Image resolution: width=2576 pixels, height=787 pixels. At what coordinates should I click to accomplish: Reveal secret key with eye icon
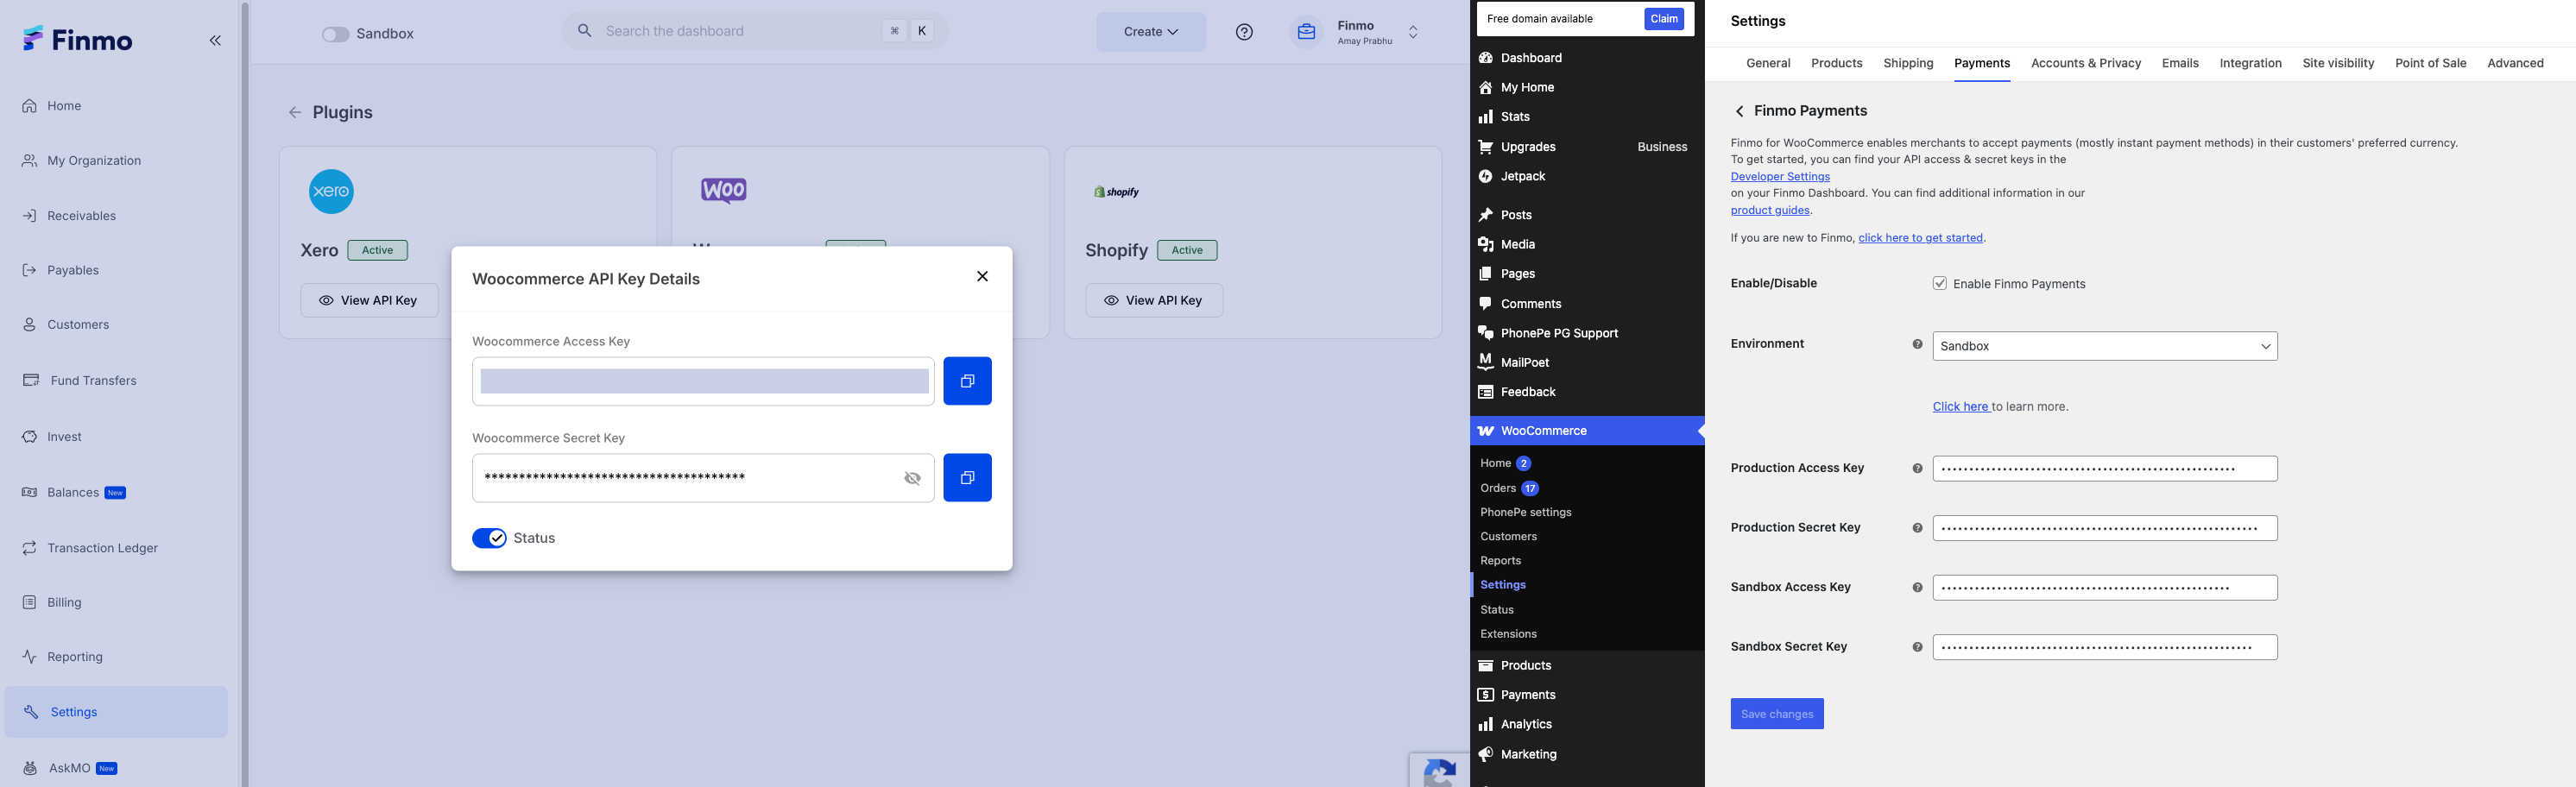click(912, 478)
